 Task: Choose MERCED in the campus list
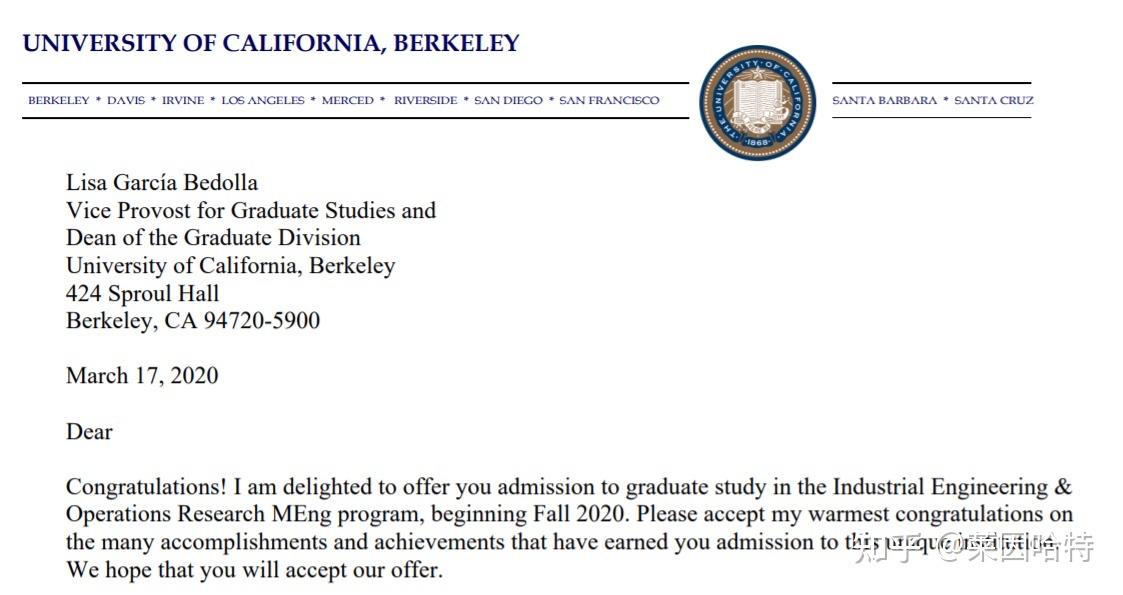347,101
